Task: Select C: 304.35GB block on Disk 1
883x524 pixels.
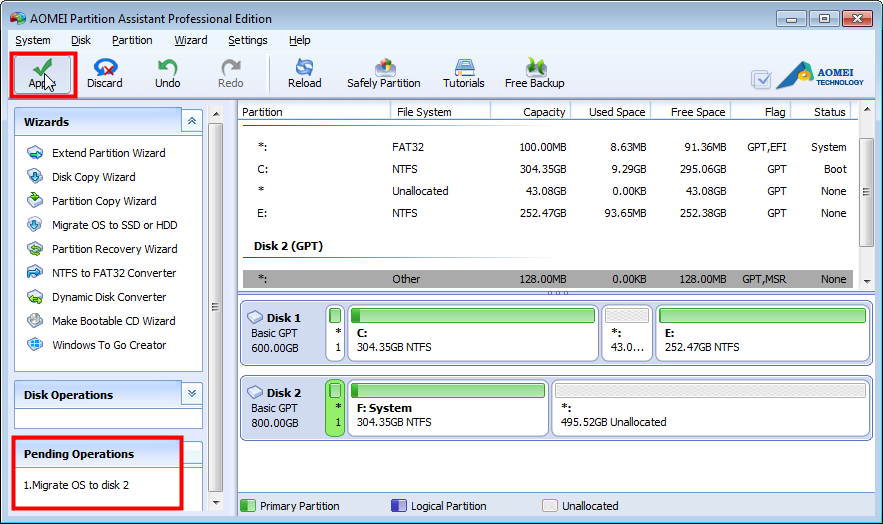Action: 473,333
